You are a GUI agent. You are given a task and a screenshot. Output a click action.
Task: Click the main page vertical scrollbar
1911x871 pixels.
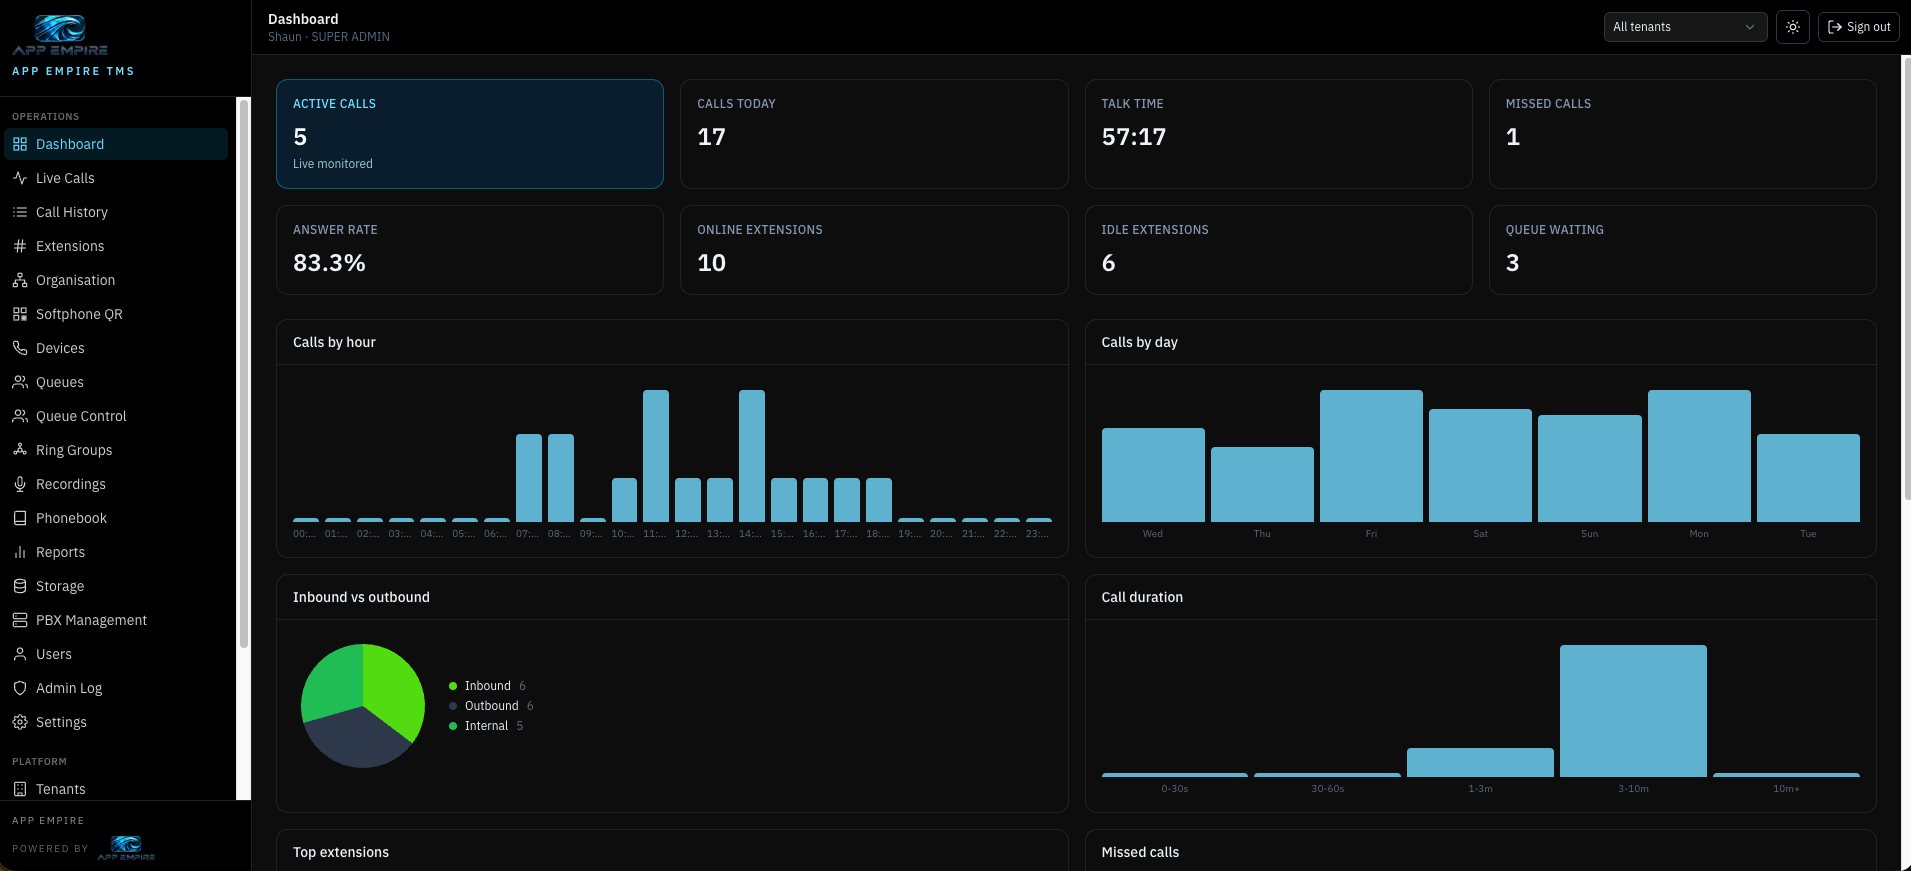point(1906,280)
